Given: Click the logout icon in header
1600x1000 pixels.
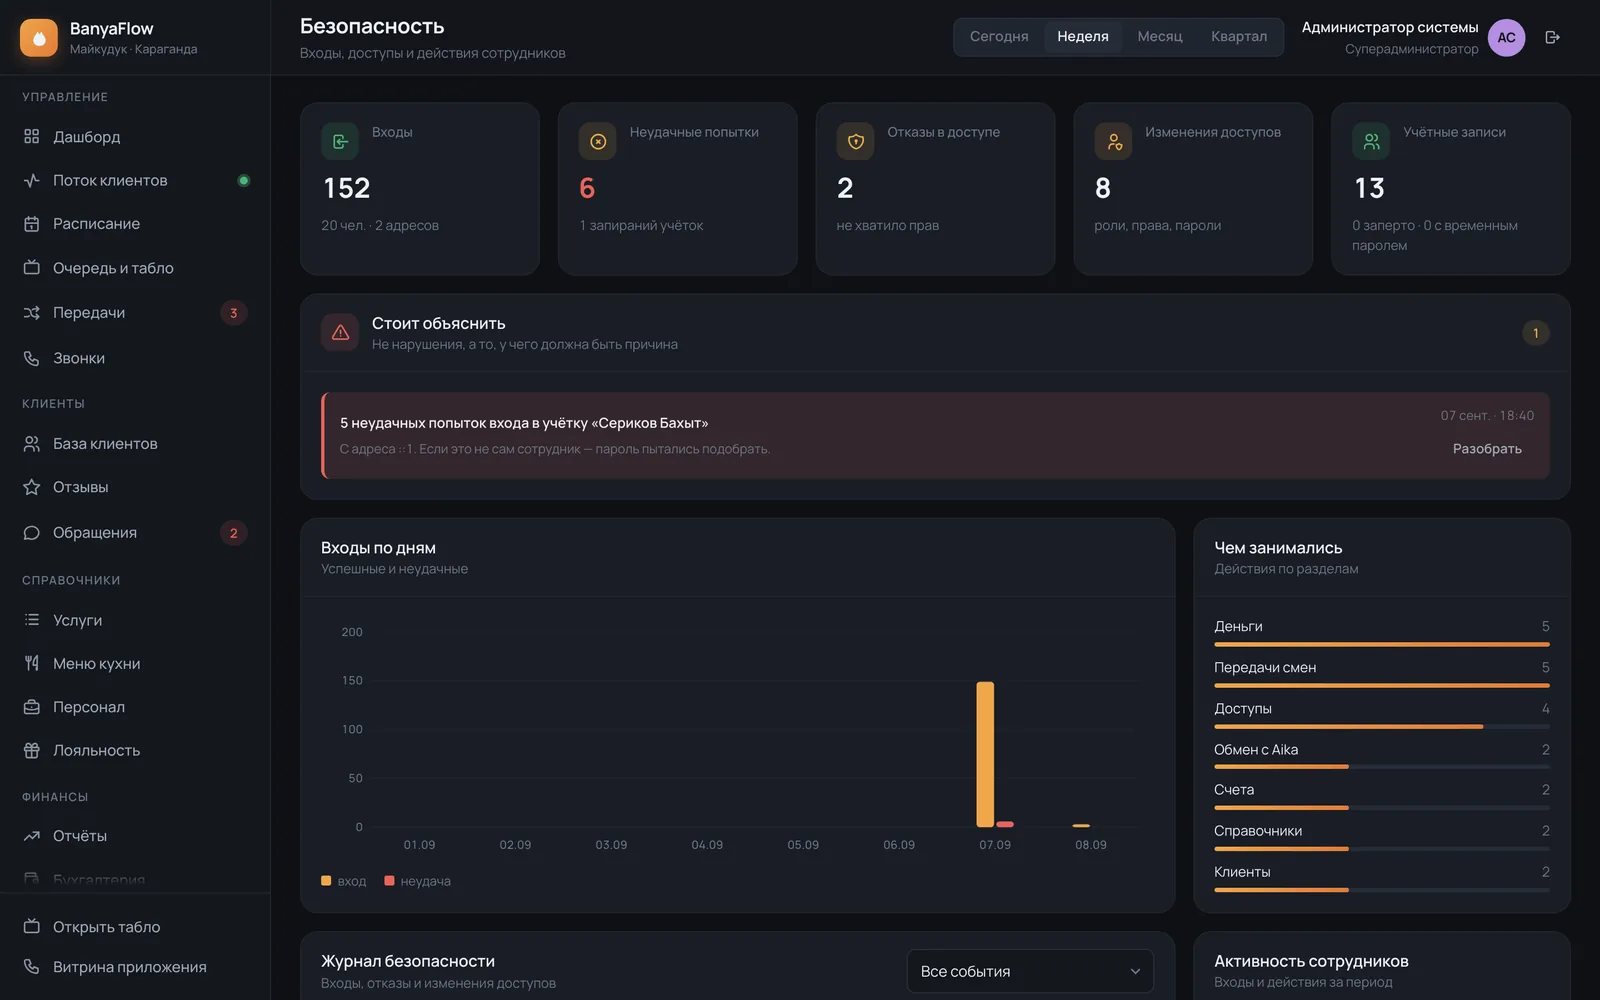Looking at the screenshot, I should point(1553,37).
